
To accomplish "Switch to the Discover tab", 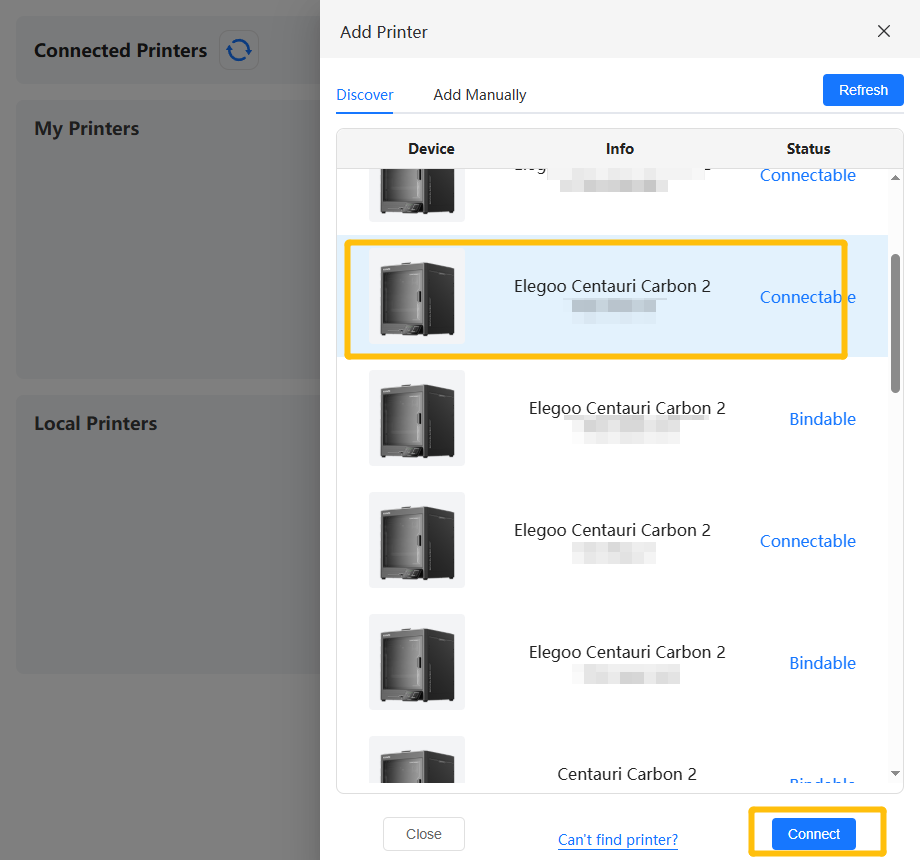I will pos(365,95).
